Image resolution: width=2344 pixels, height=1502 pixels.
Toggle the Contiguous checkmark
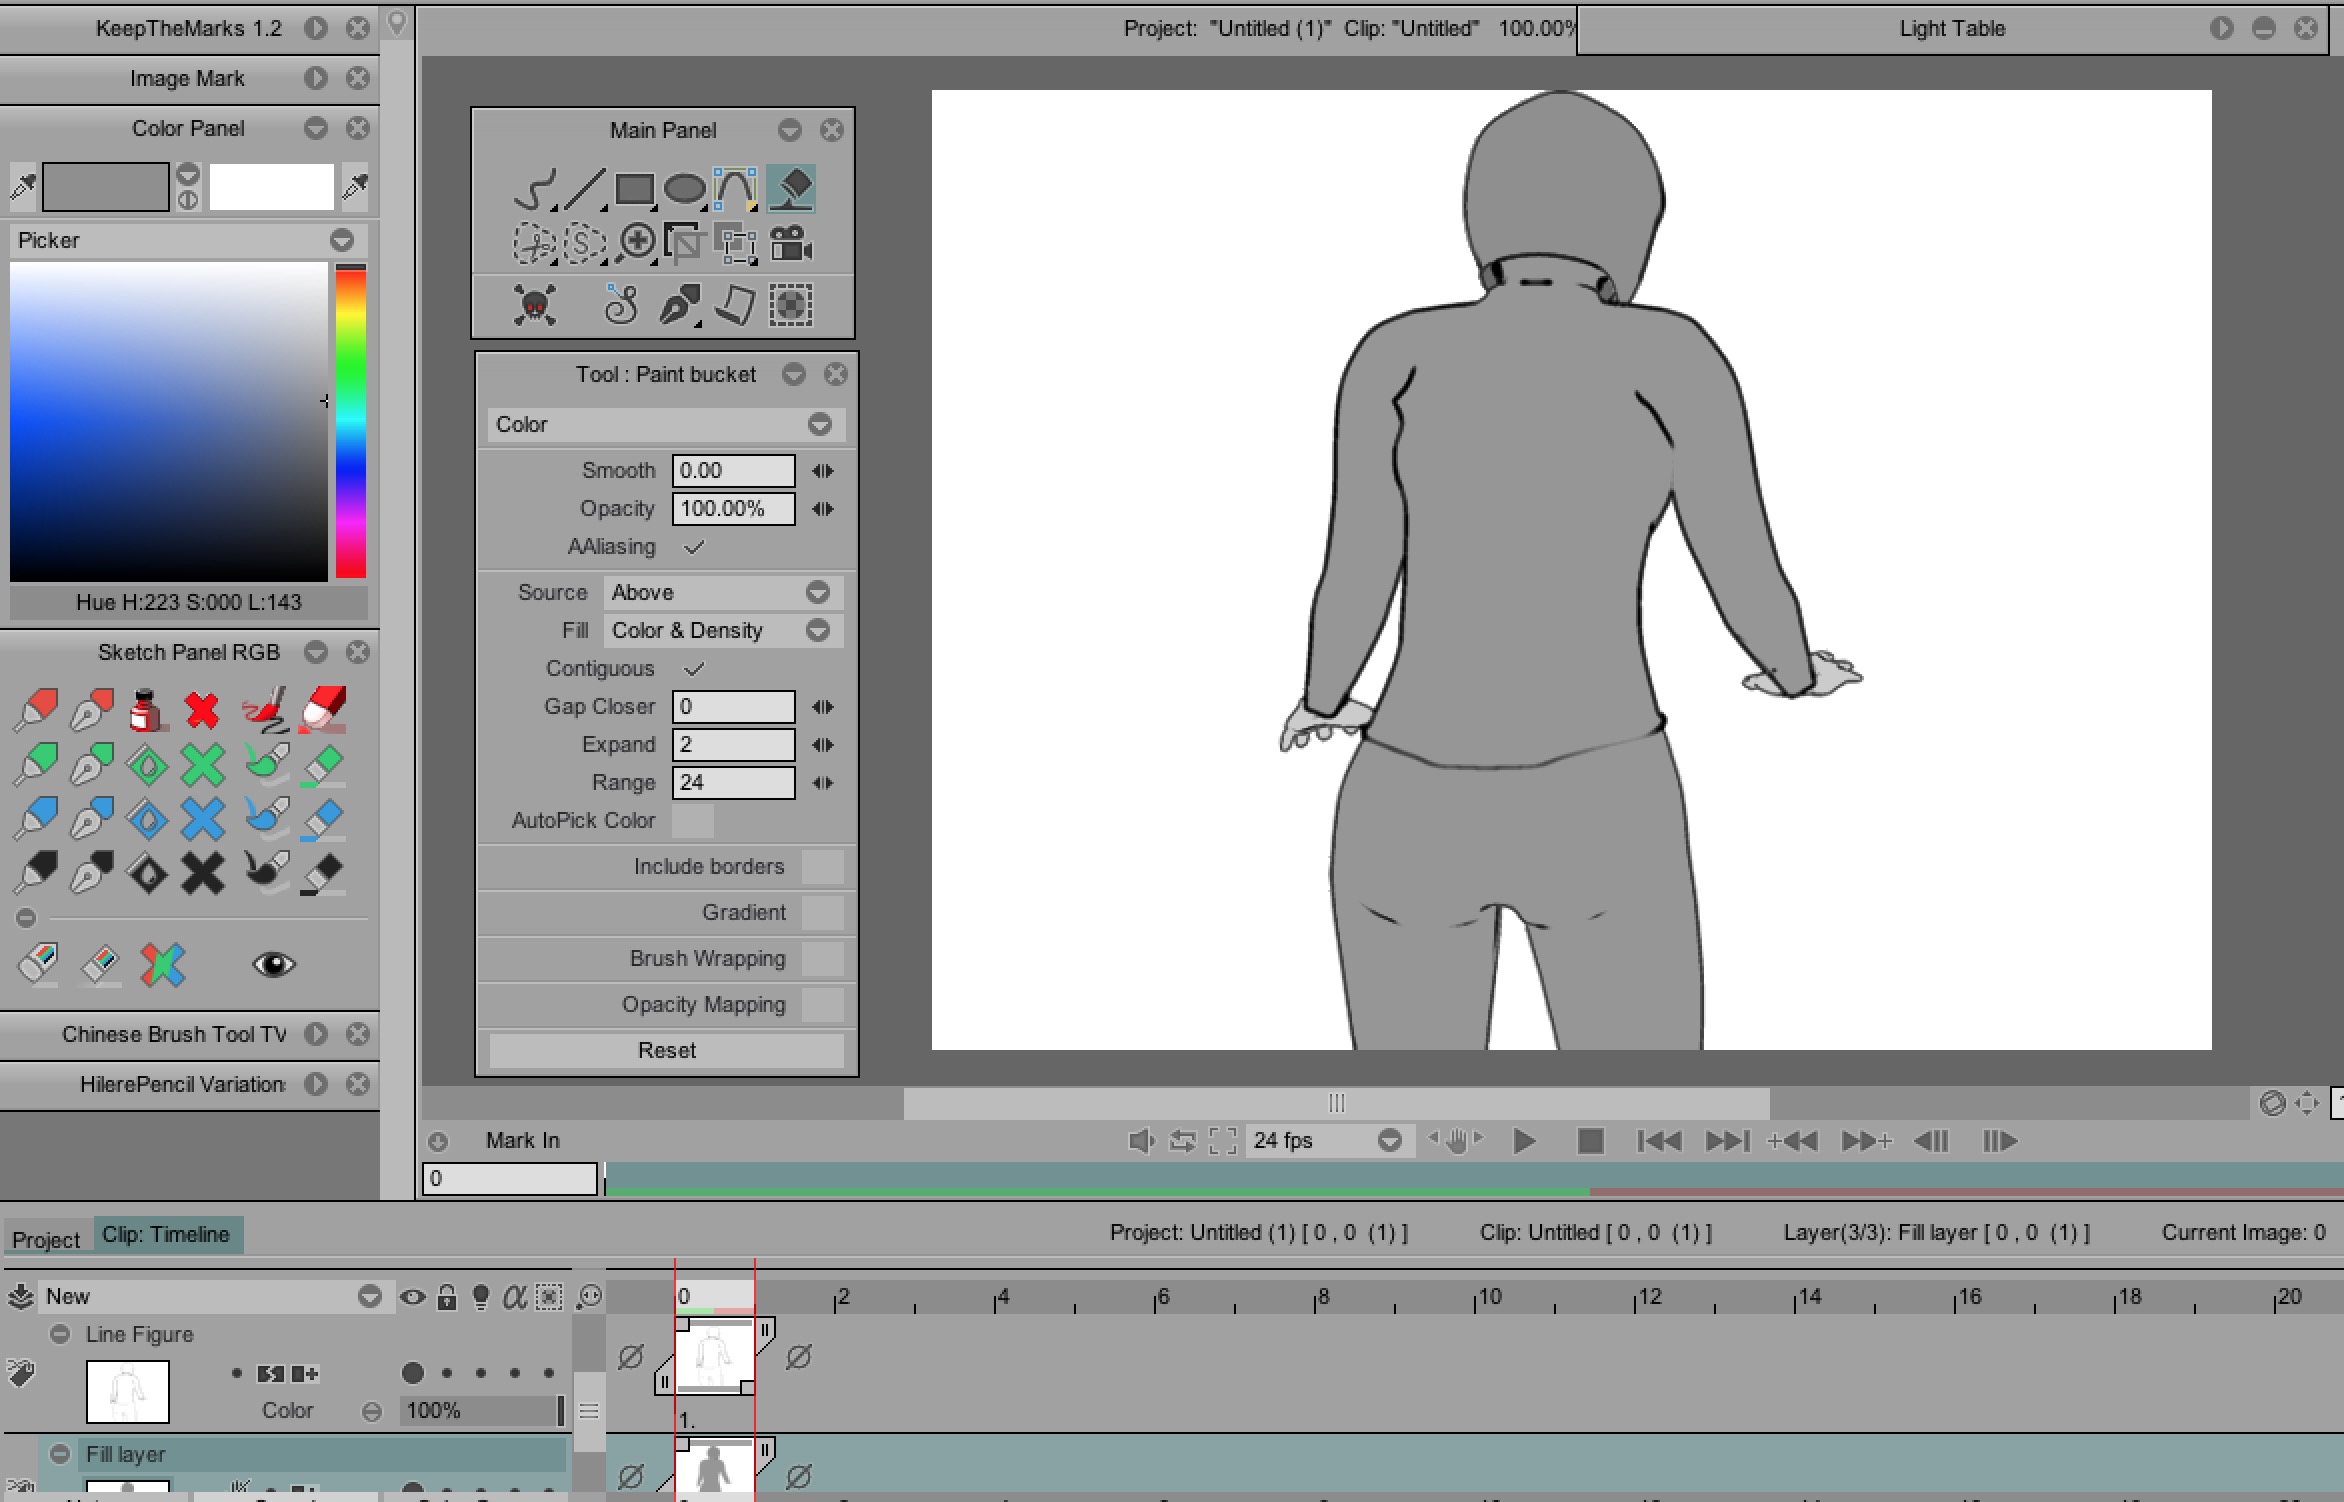point(694,669)
